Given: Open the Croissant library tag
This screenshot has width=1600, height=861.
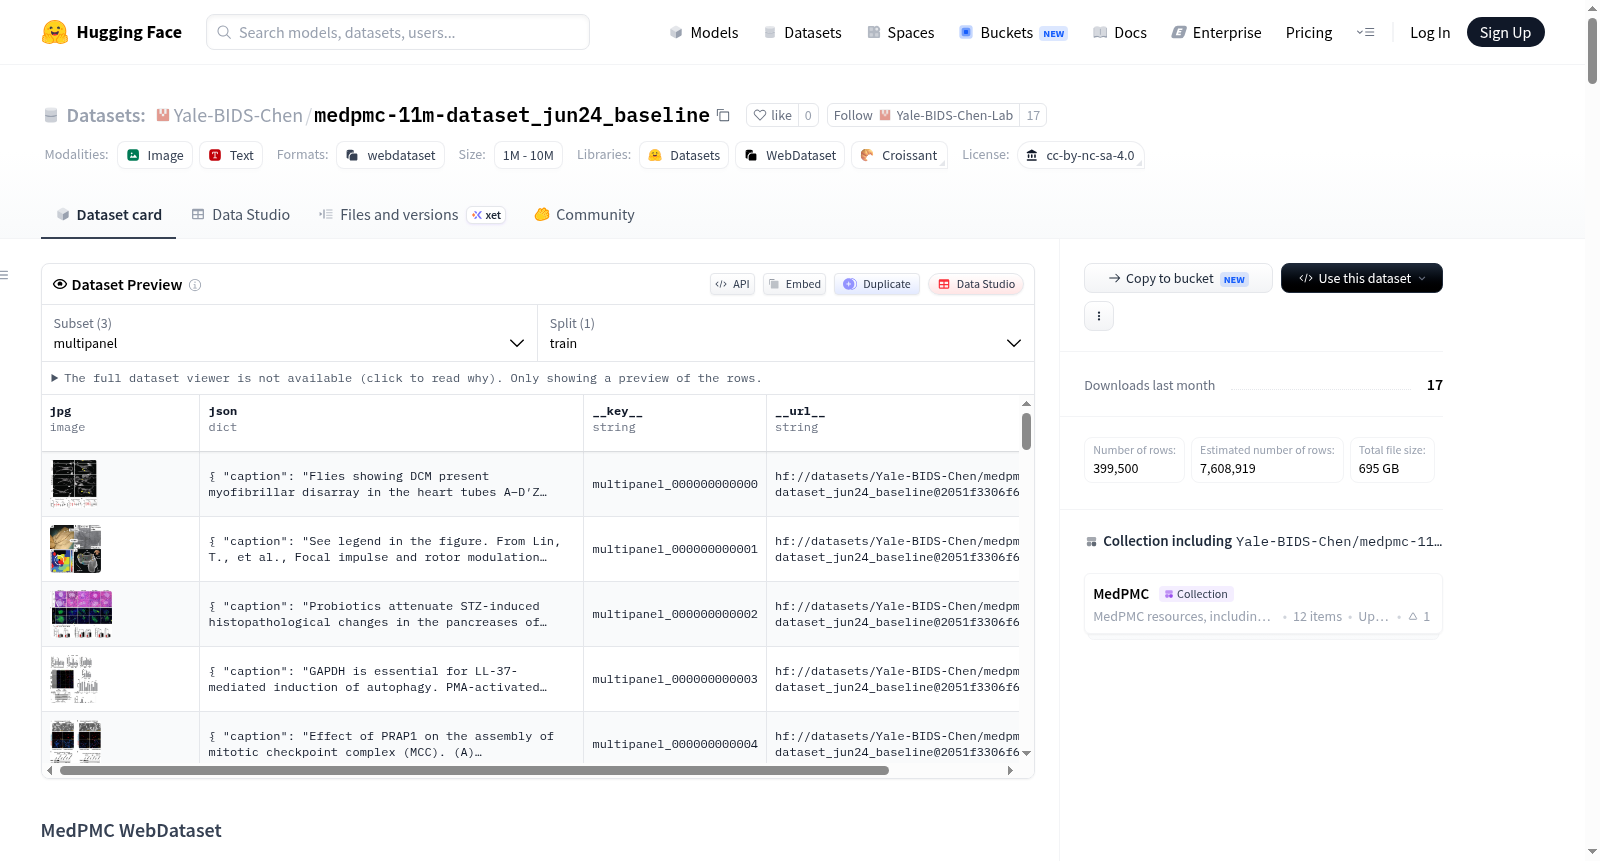Looking at the screenshot, I should point(899,155).
